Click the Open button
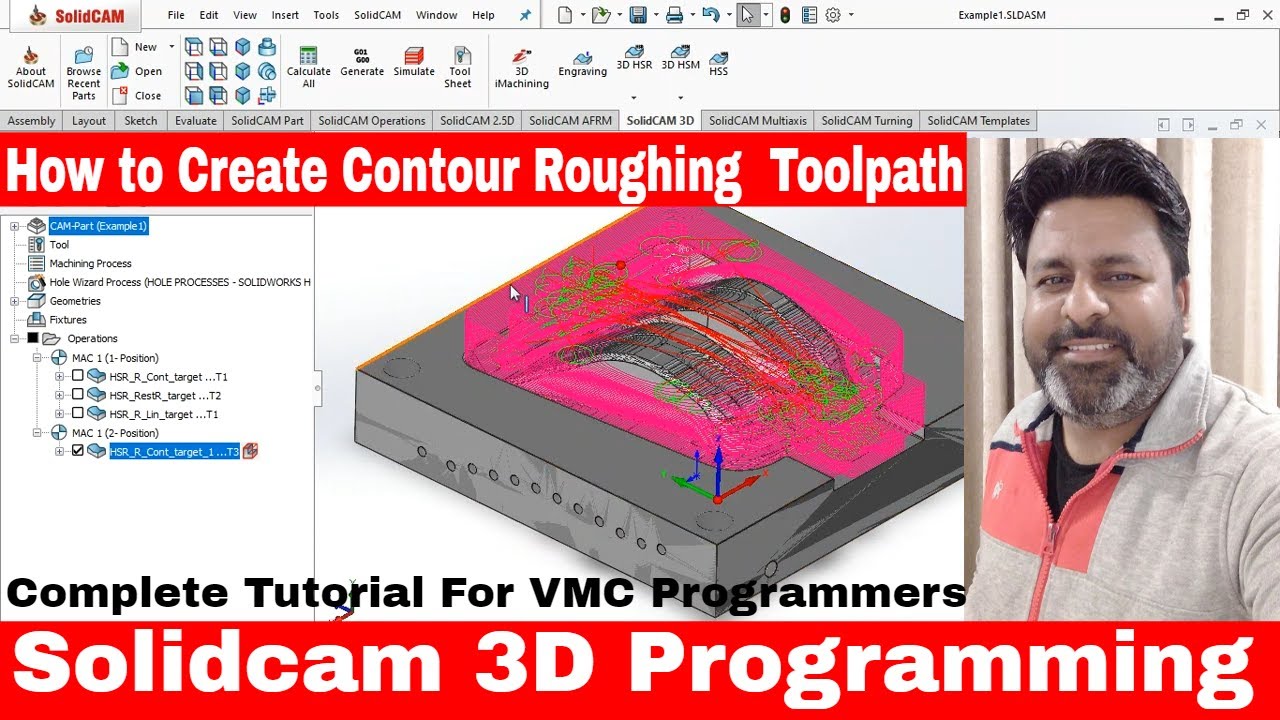 coord(137,71)
